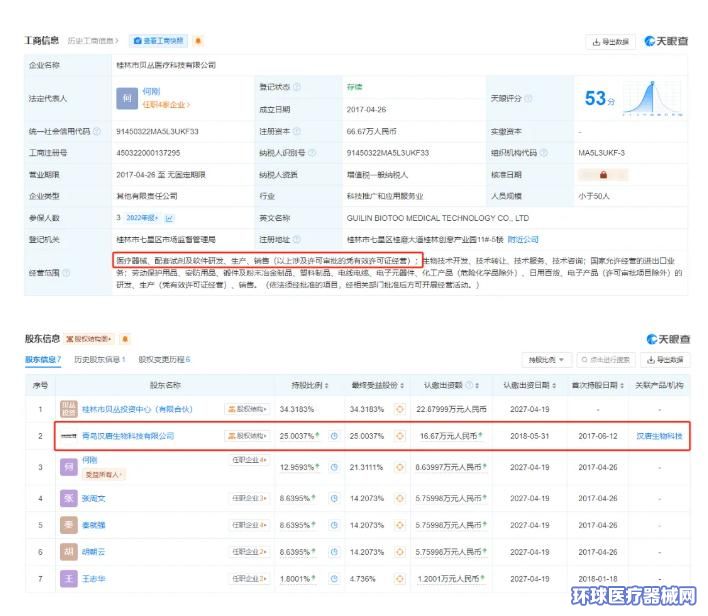
Task: Open shareholder 青岛汉唐生物科技有限公司 link
Action: pyautogui.click(x=128, y=436)
